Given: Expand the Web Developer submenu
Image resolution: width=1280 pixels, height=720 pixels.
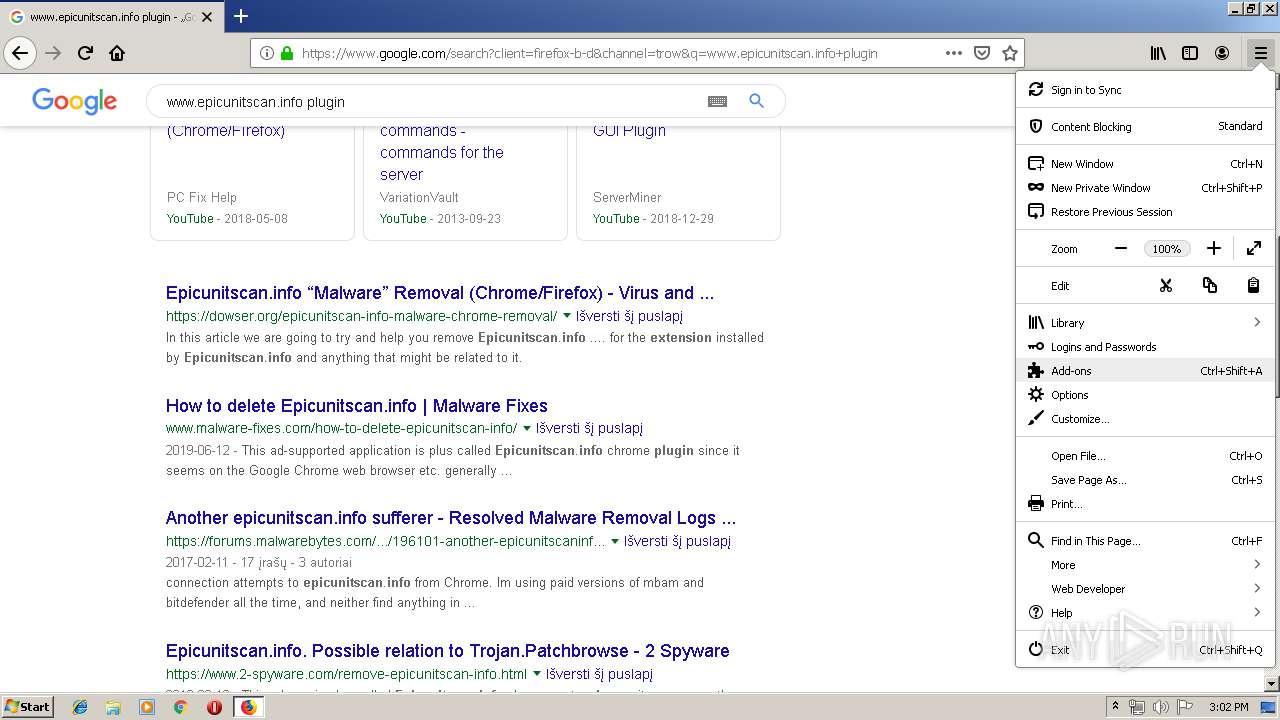Looking at the screenshot, I should click(1145, 589).
